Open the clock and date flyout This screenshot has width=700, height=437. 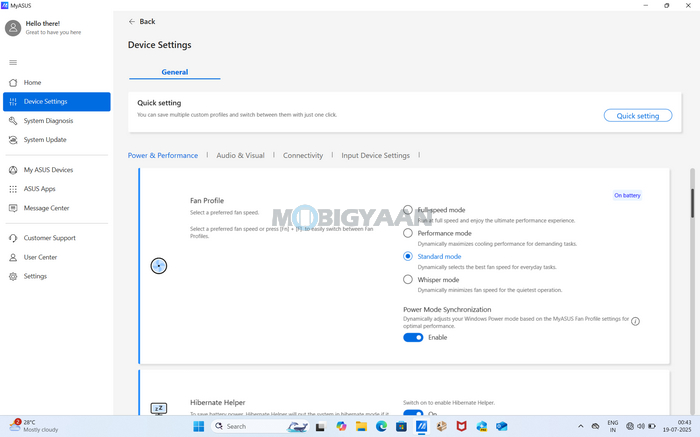pos(677,426)
